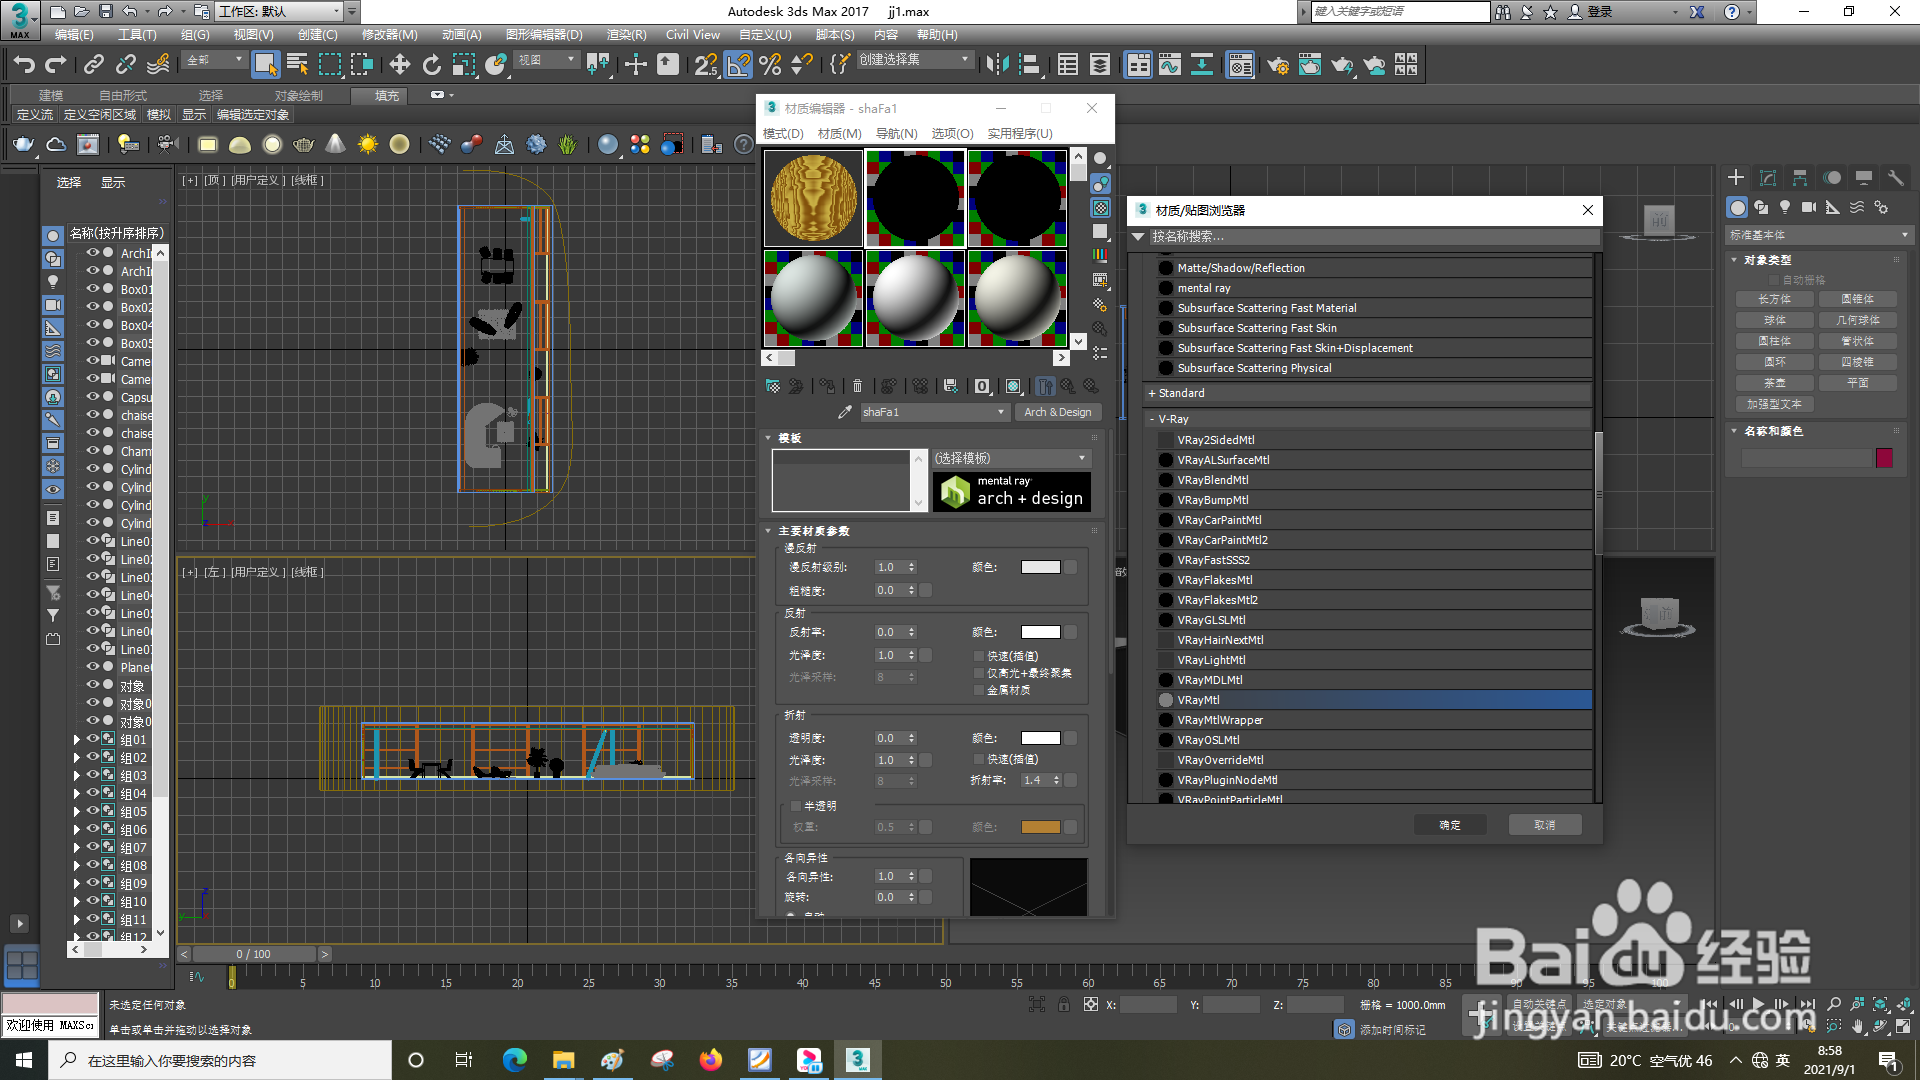The image size is (1920, 1082).
Task: Open 材质(M) menu in material editor
Action: coord(839,134)
